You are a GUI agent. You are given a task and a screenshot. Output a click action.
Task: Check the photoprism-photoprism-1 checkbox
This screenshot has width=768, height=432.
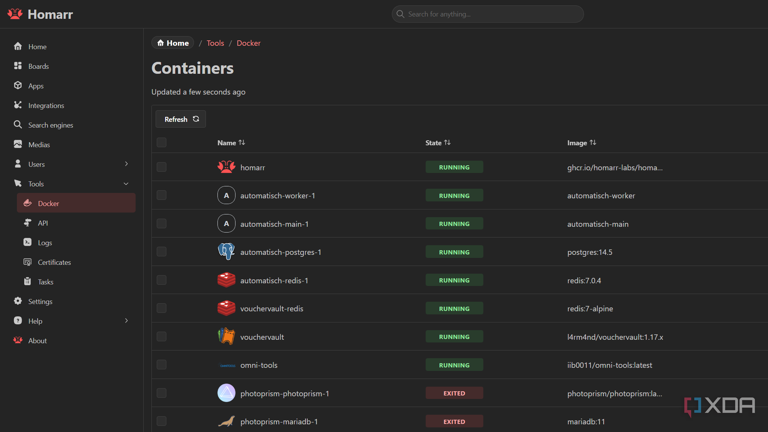162,393
